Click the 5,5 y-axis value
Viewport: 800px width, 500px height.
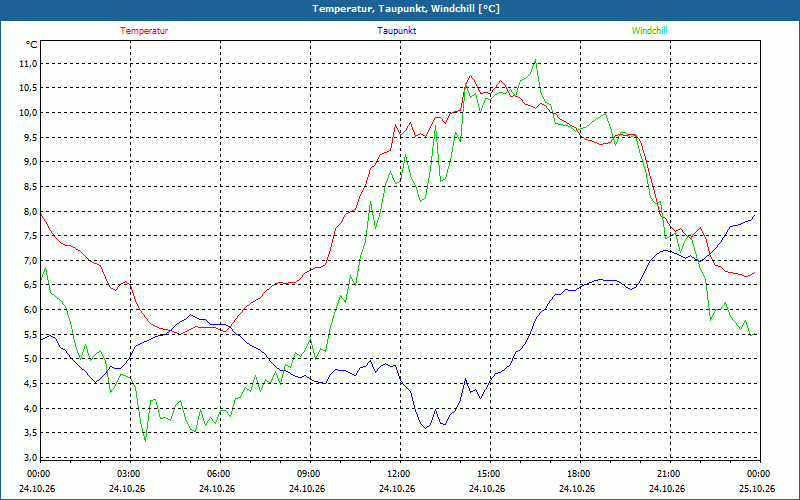point(30,334)
